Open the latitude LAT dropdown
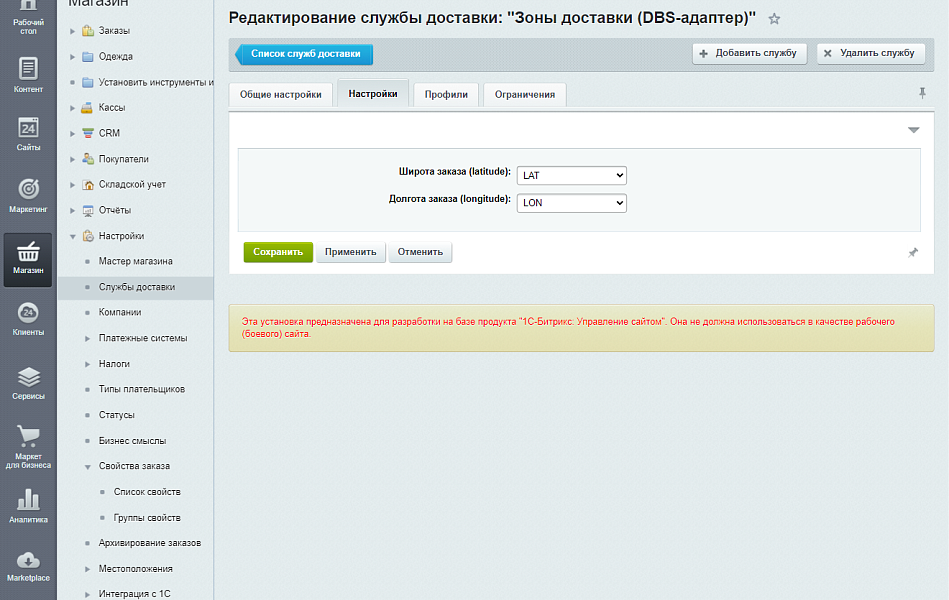 pos(571,174)
